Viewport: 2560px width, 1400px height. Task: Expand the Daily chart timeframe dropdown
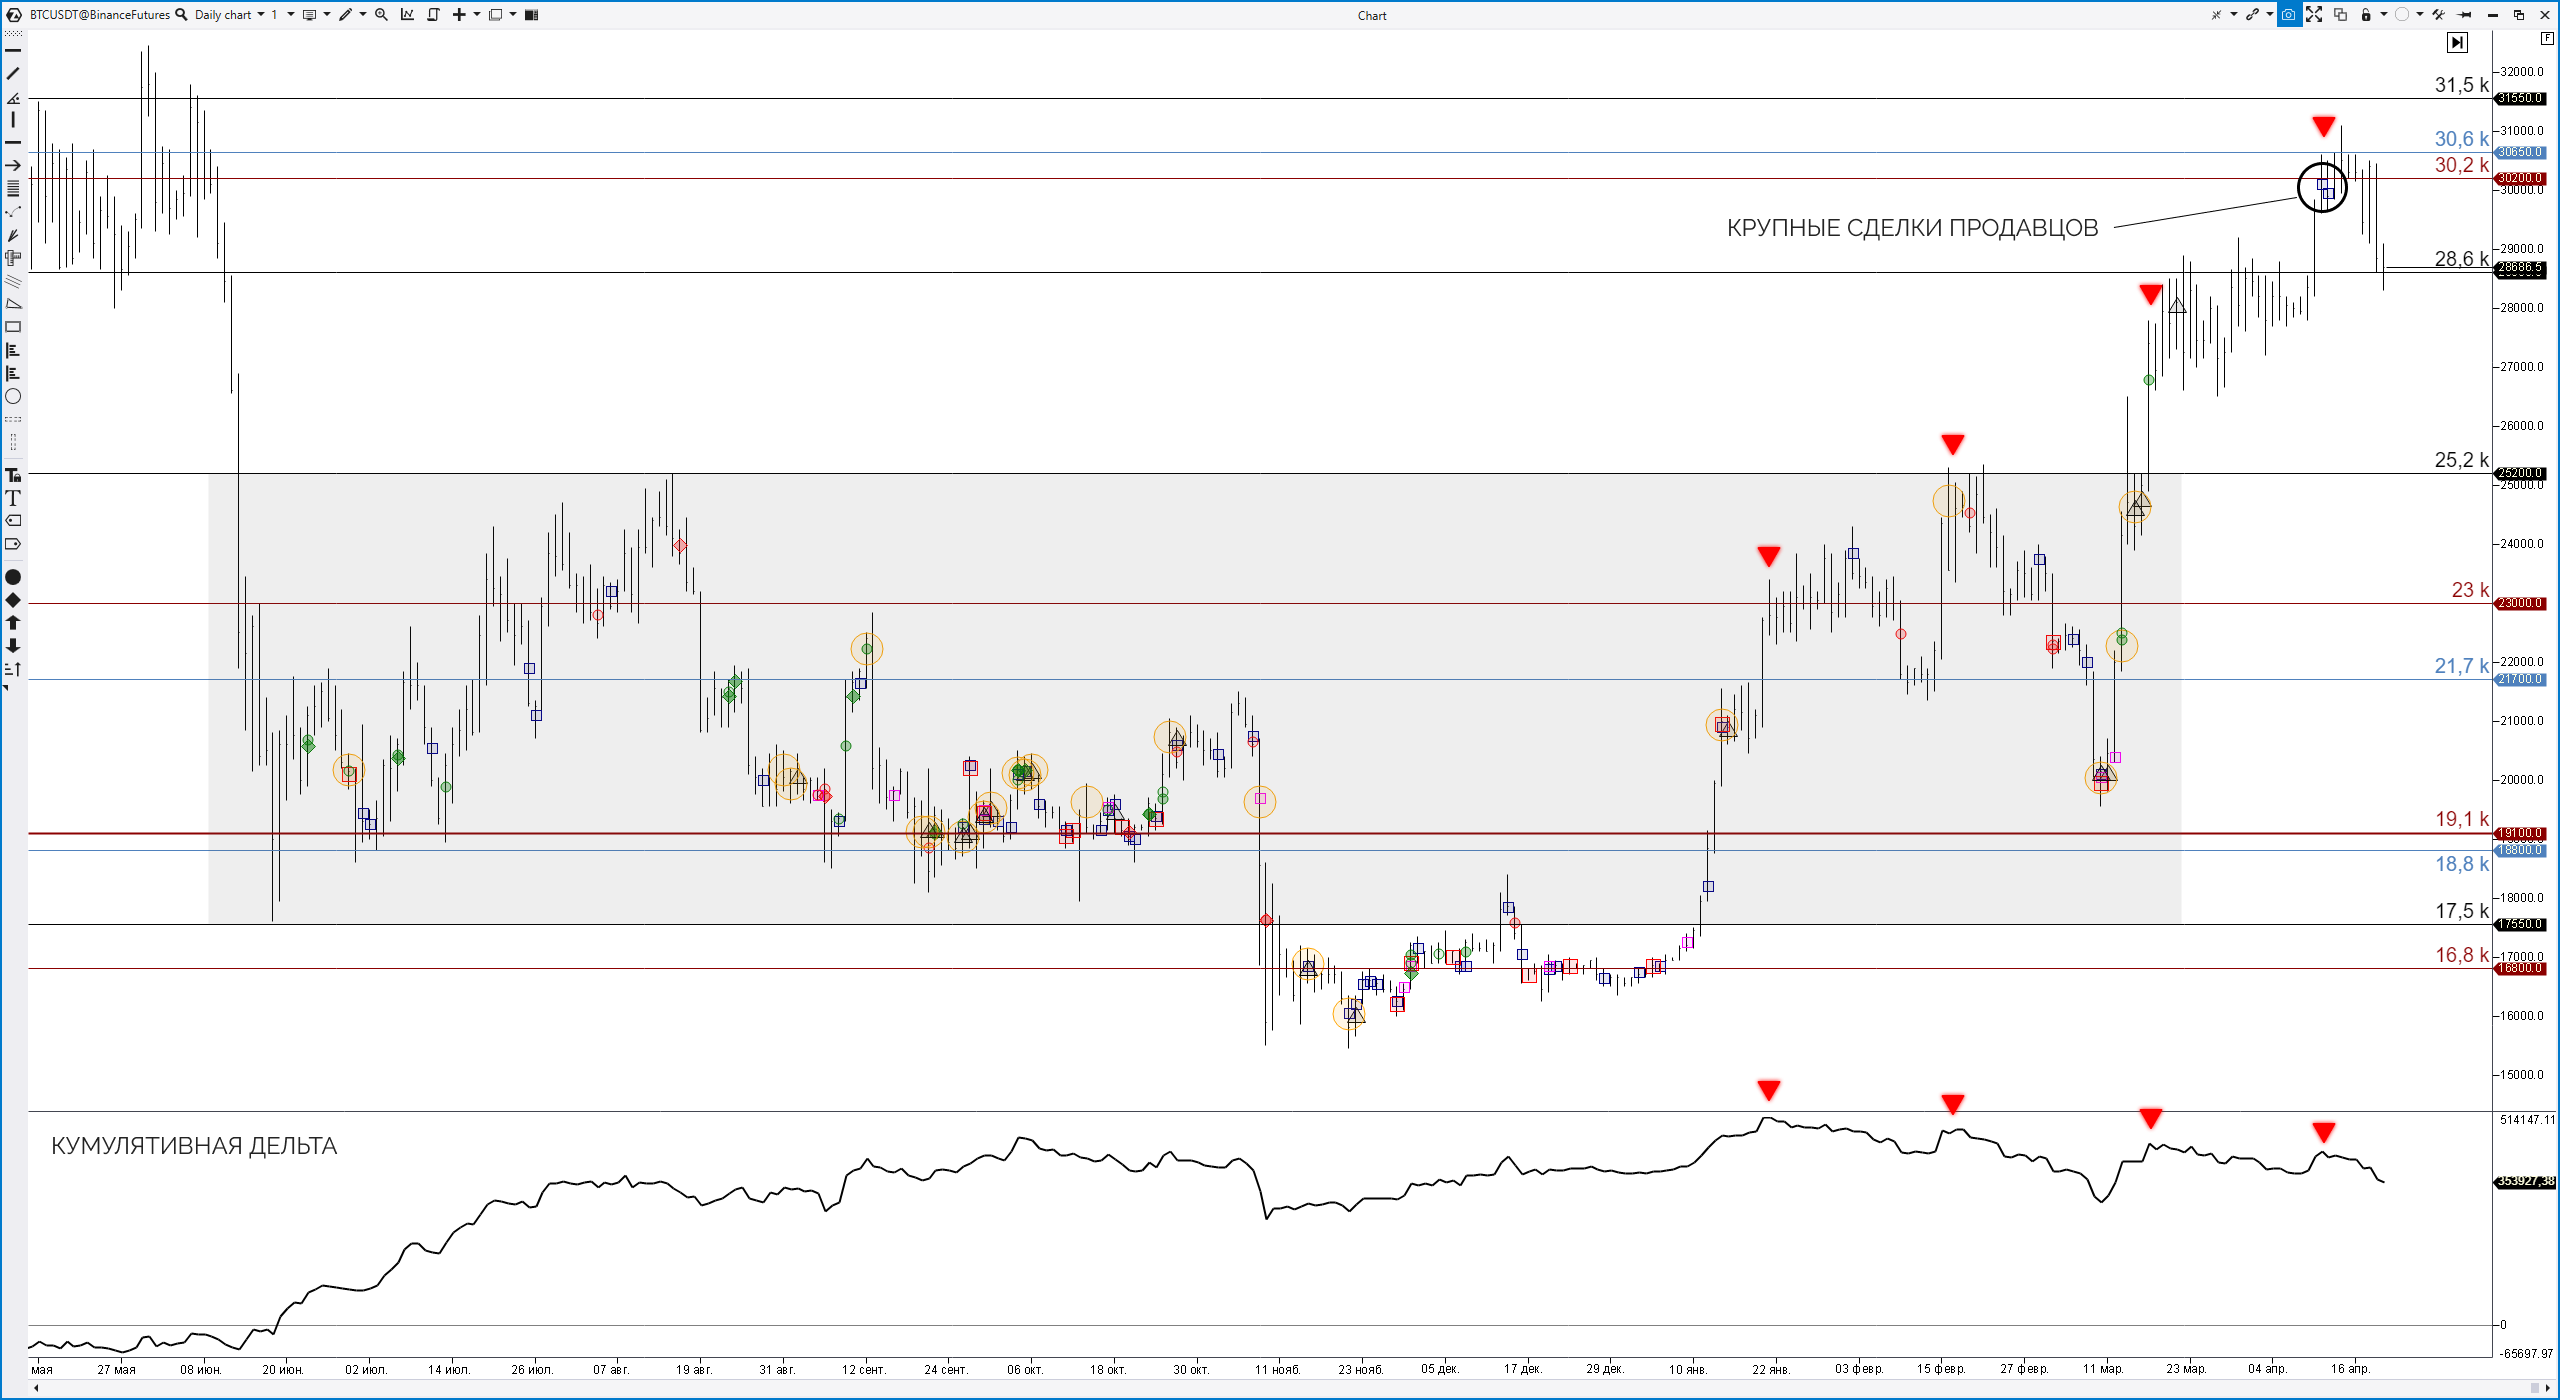click(261, 15)
